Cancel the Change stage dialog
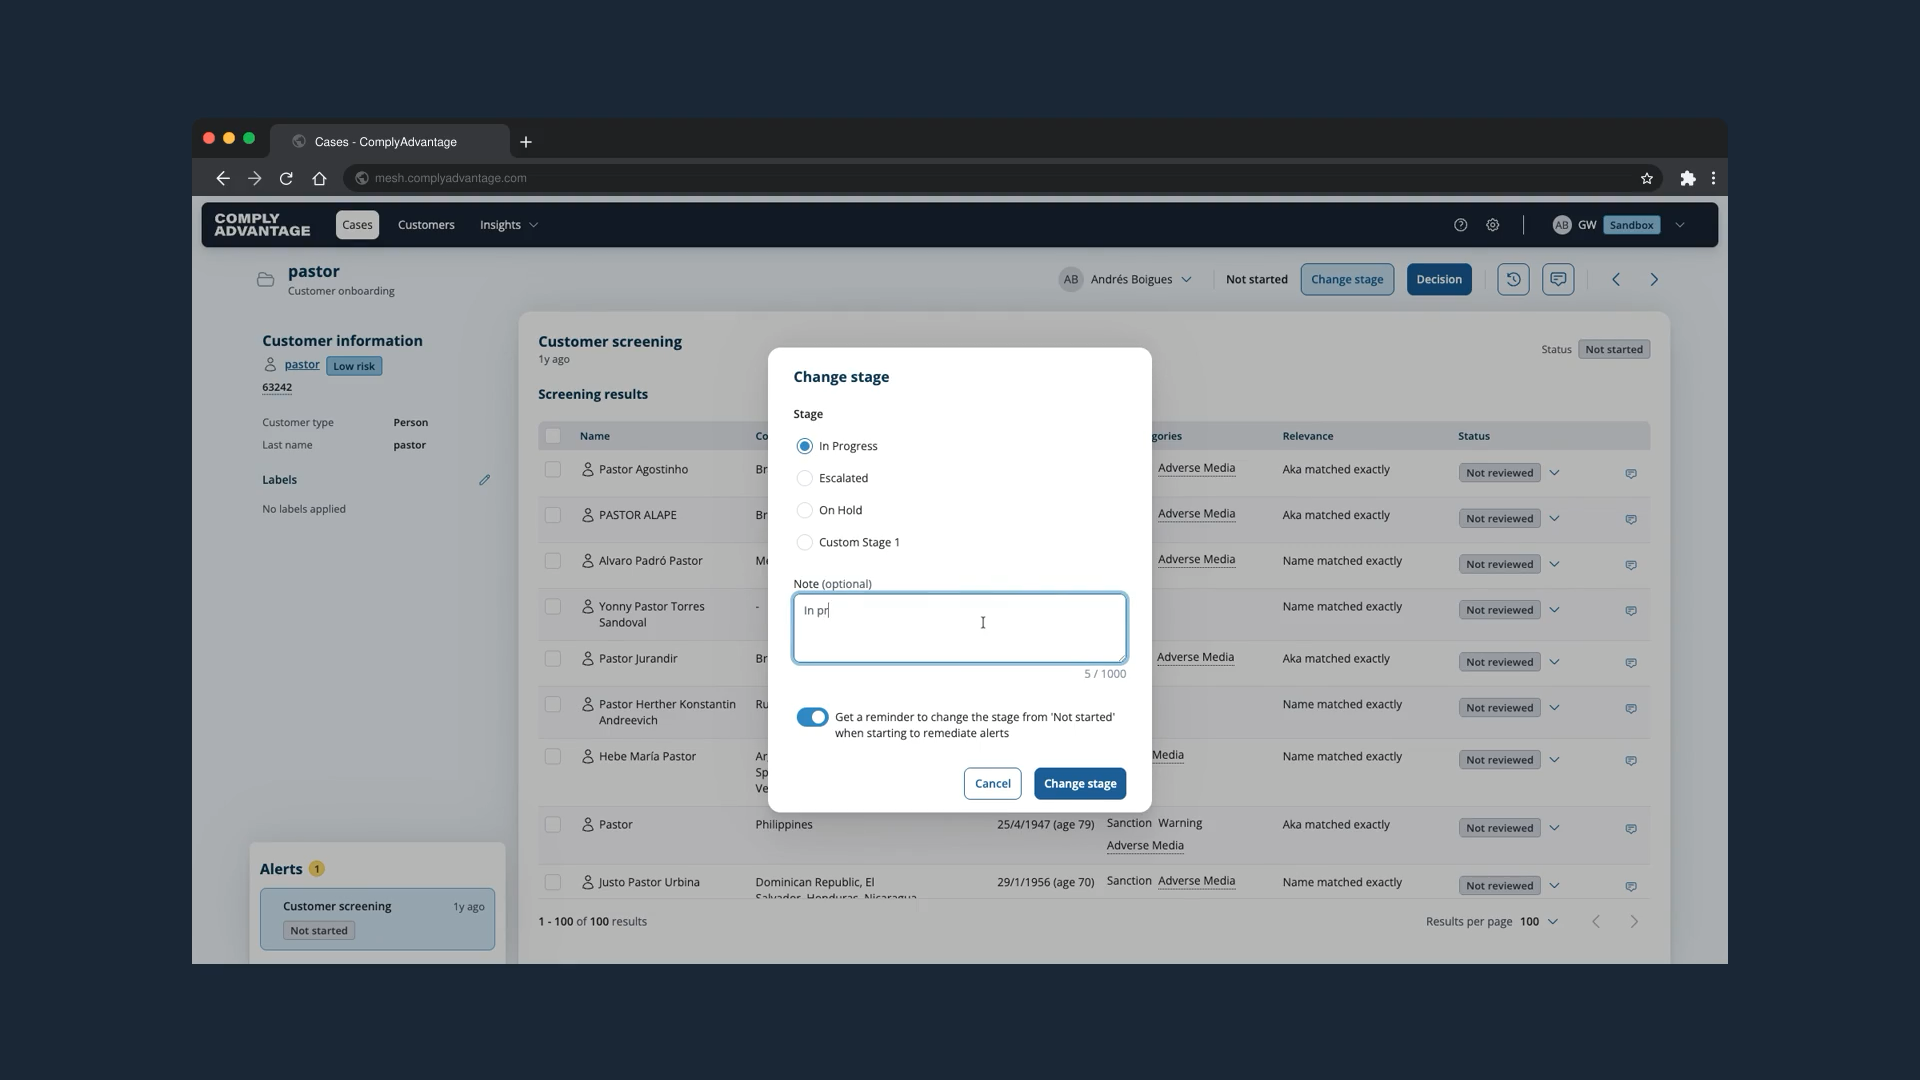This screenshot has width=1920, height=1080. [992, 784]
